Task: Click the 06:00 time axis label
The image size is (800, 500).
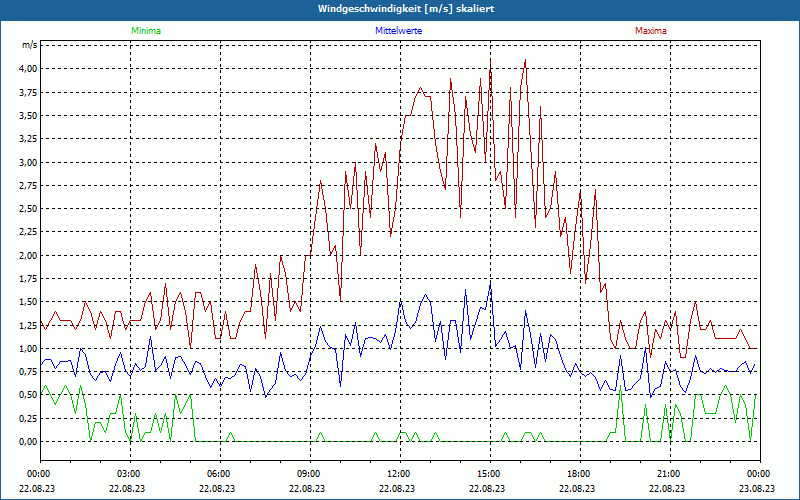Action: tap(220, 474)
